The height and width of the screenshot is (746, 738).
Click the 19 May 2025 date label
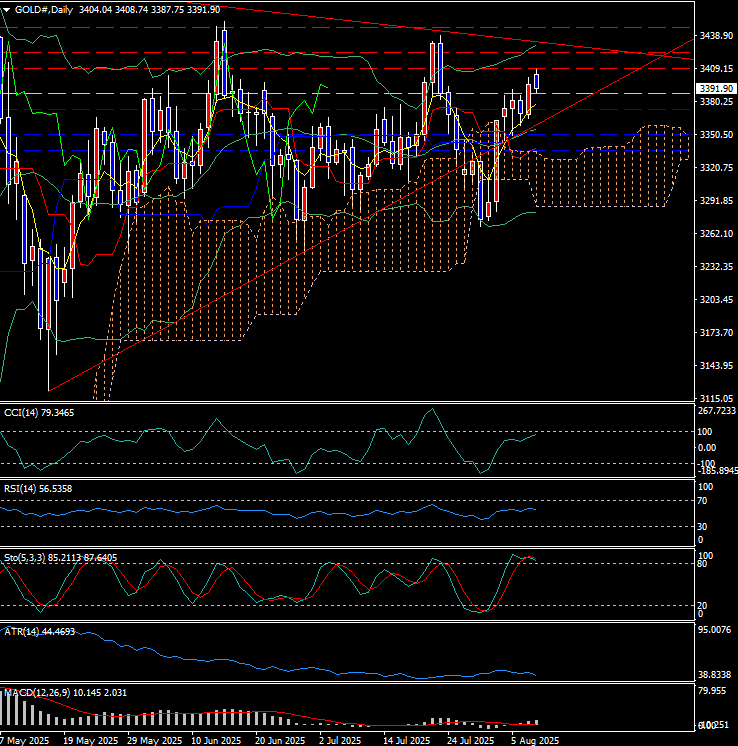[x=90, y=741]
